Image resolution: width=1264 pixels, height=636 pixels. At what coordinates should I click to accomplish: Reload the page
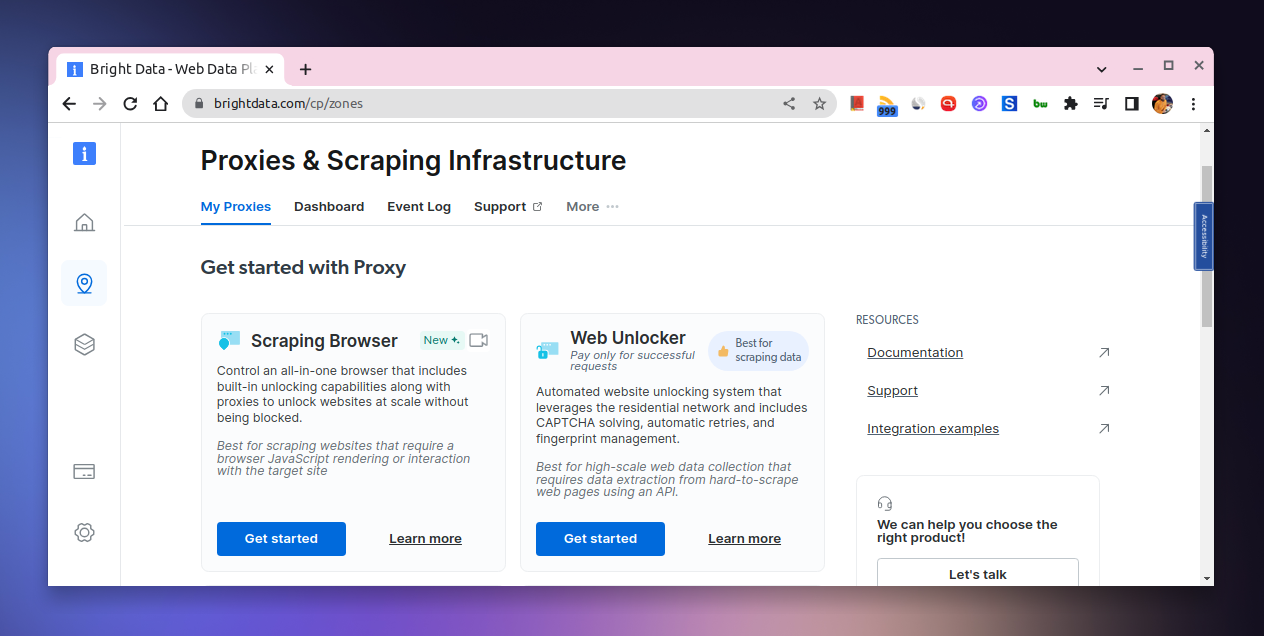coord(130,103)
